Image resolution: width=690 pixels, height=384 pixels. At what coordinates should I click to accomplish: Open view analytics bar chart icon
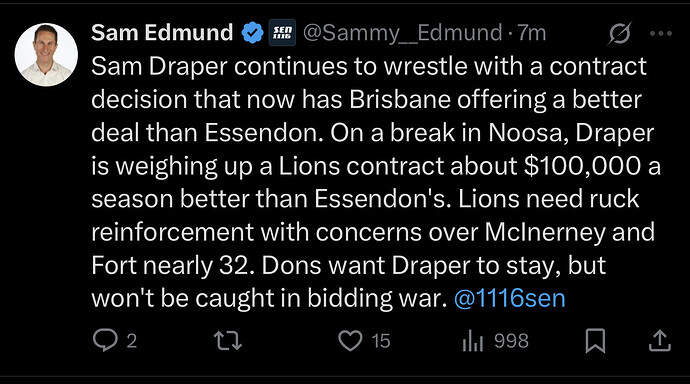tap(473, 341)
